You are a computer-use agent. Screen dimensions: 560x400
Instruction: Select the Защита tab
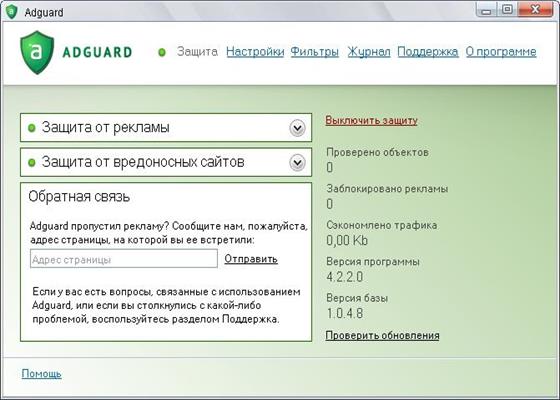[x=197, y=51]
